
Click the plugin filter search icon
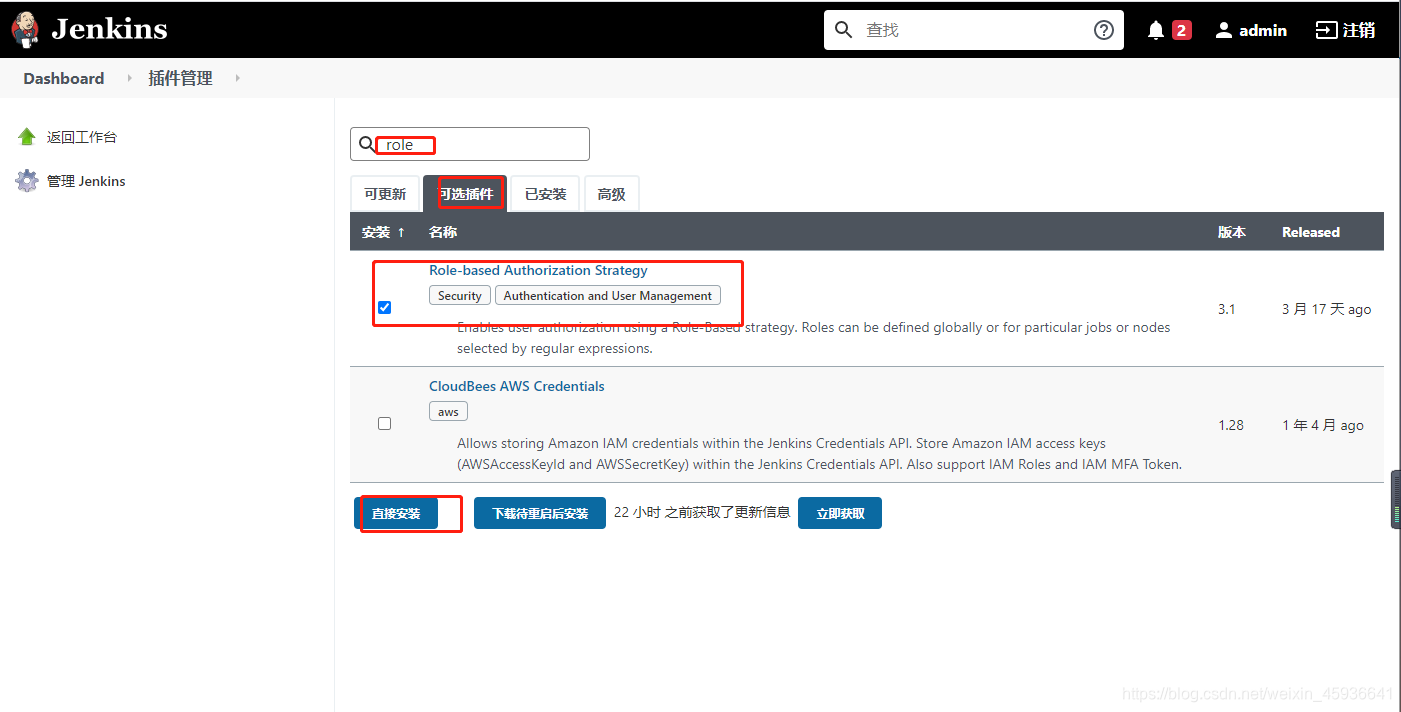point(367,144)
